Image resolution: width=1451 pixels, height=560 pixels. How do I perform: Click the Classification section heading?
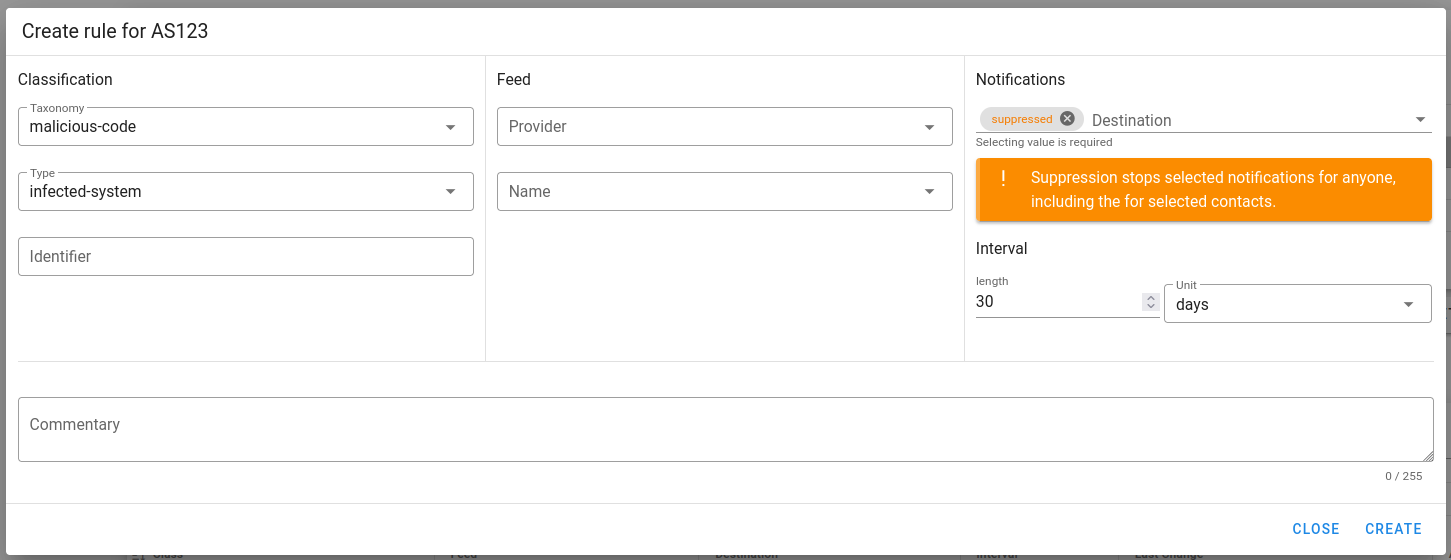65,80
